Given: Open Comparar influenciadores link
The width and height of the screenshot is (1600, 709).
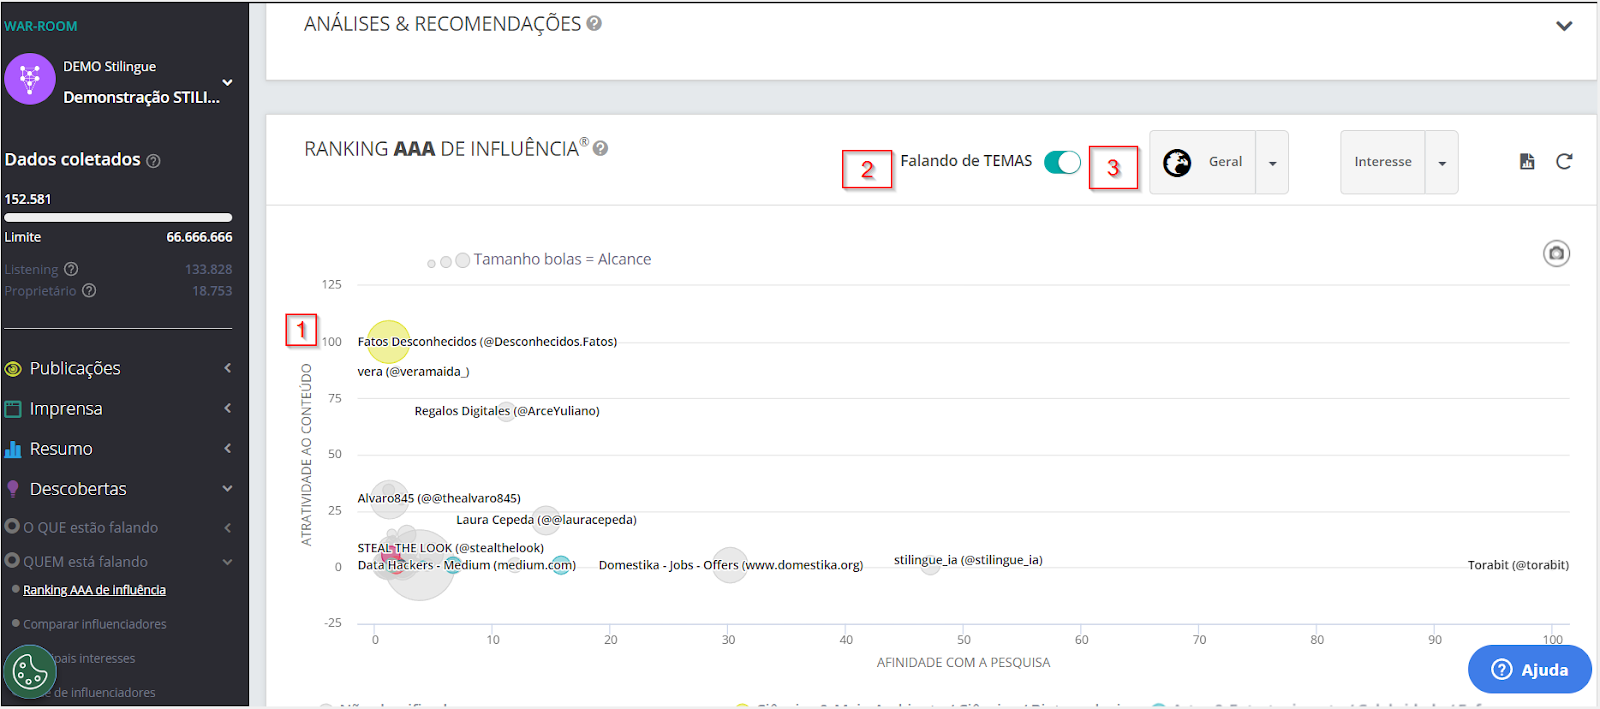Looking at the screenshot, I should (x=95, y=624).
